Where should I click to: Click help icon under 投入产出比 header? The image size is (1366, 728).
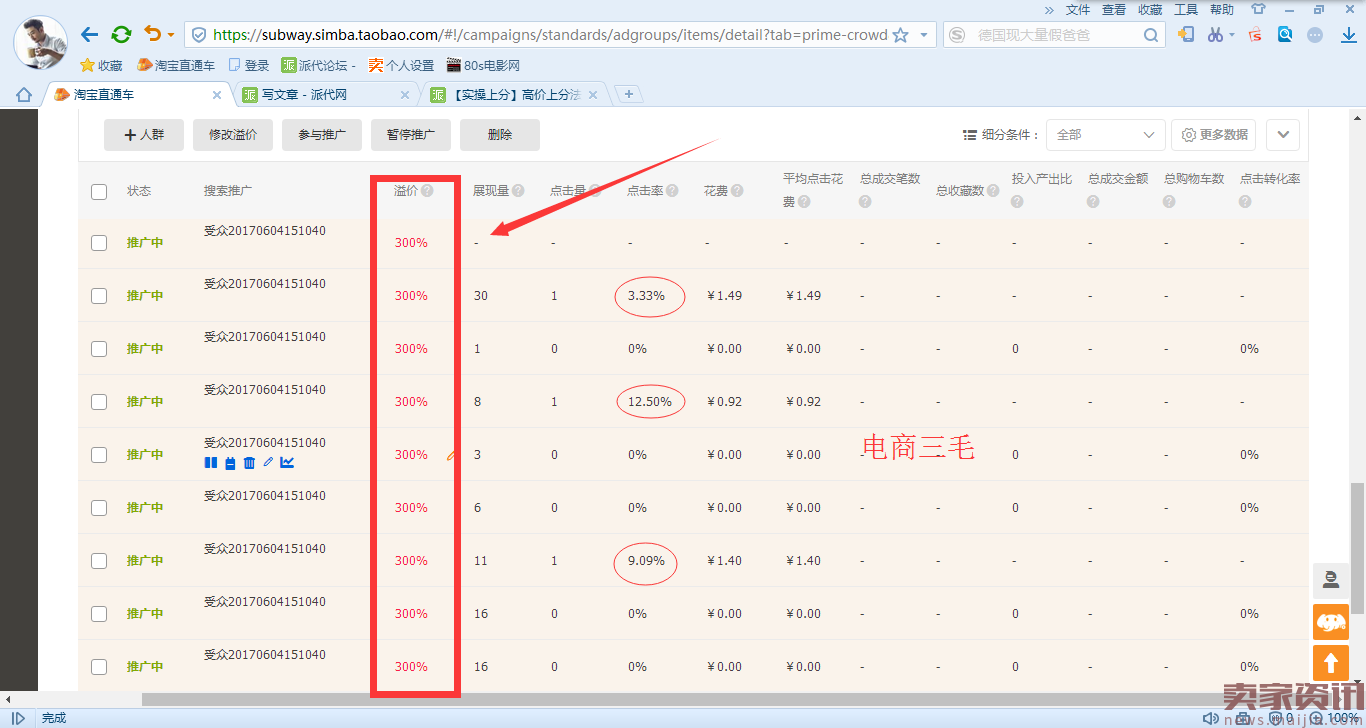coord(1017,201)
